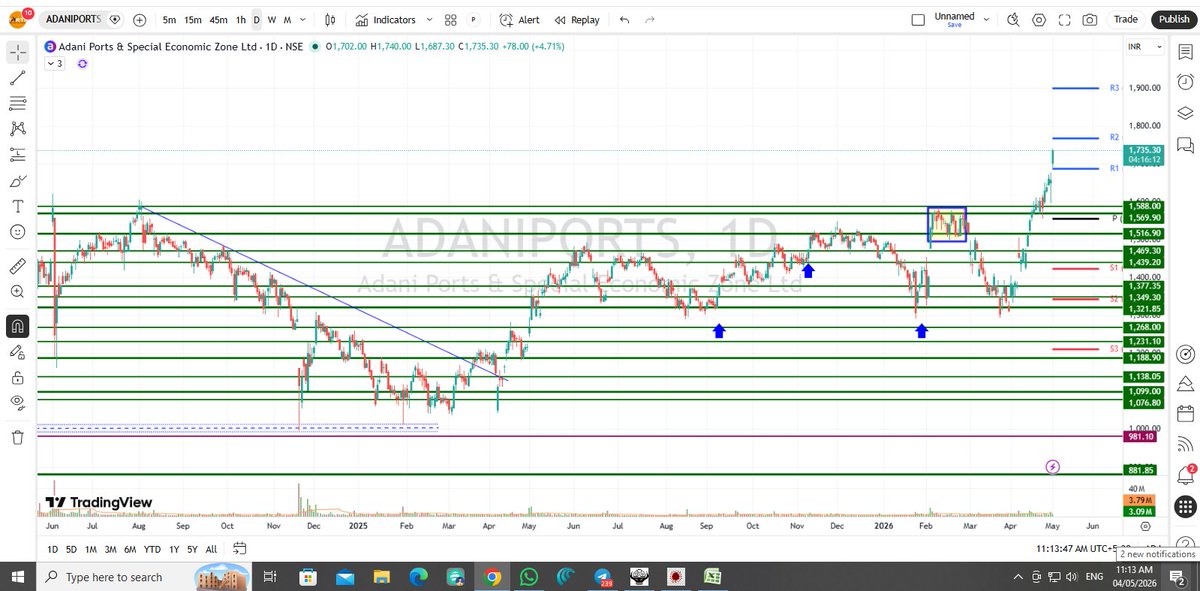Click the Trade button
This screenshot has height=591, width=1200.
tap(1126, 20)
